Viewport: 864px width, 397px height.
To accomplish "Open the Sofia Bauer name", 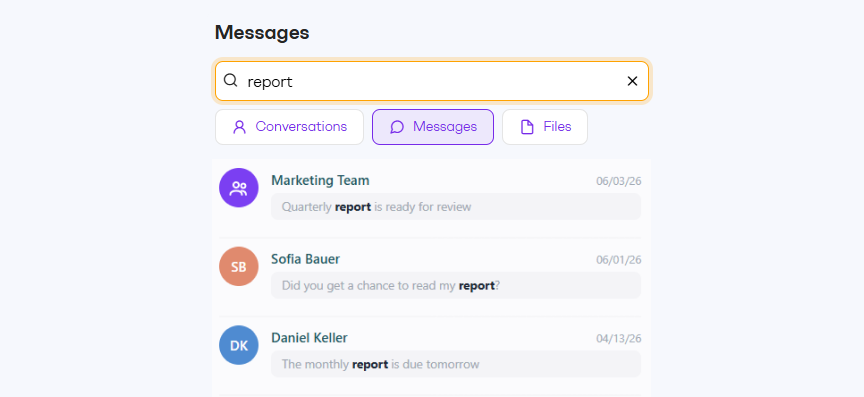I will point(305,259).
